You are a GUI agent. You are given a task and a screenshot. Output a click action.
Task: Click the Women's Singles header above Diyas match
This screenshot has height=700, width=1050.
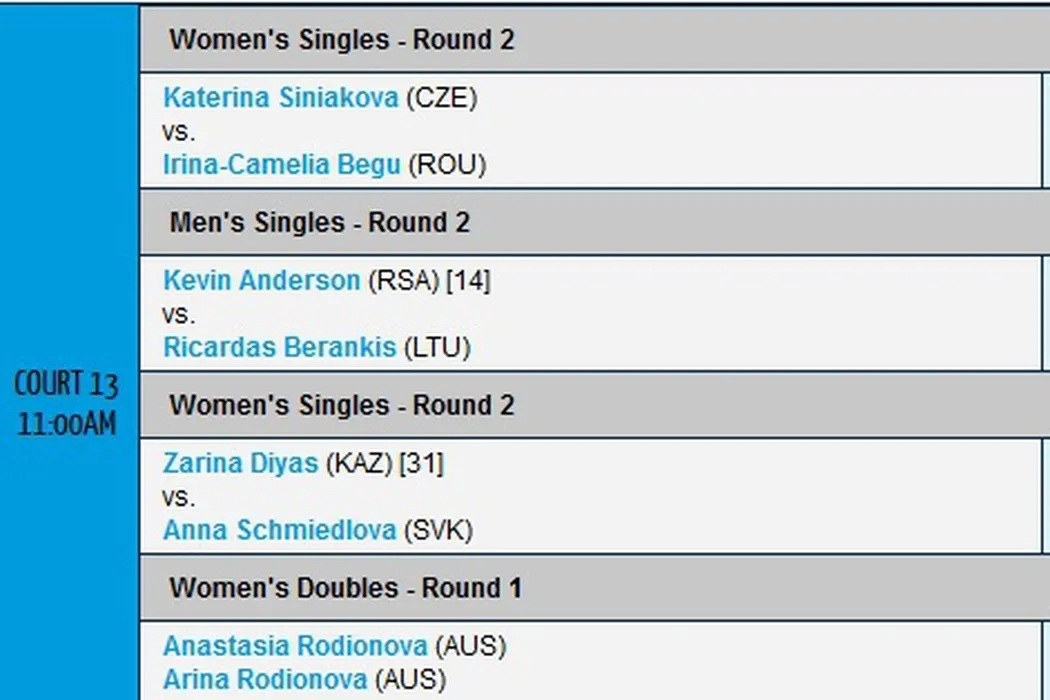coord(341,405)
